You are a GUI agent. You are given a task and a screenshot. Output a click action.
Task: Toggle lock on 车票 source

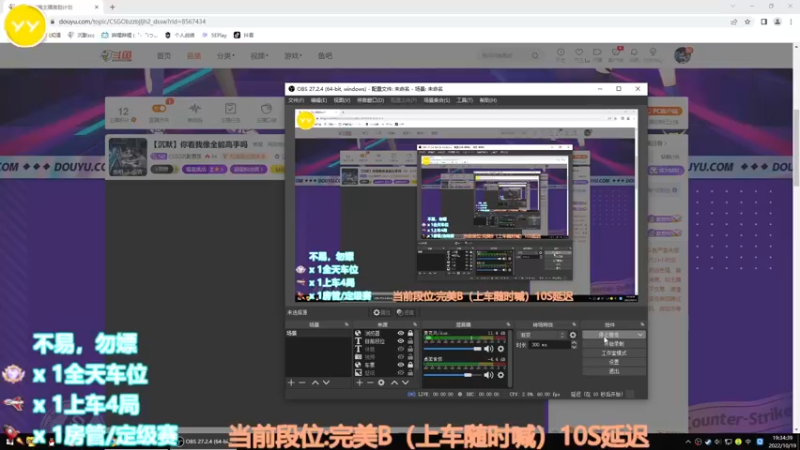[410, 365]
